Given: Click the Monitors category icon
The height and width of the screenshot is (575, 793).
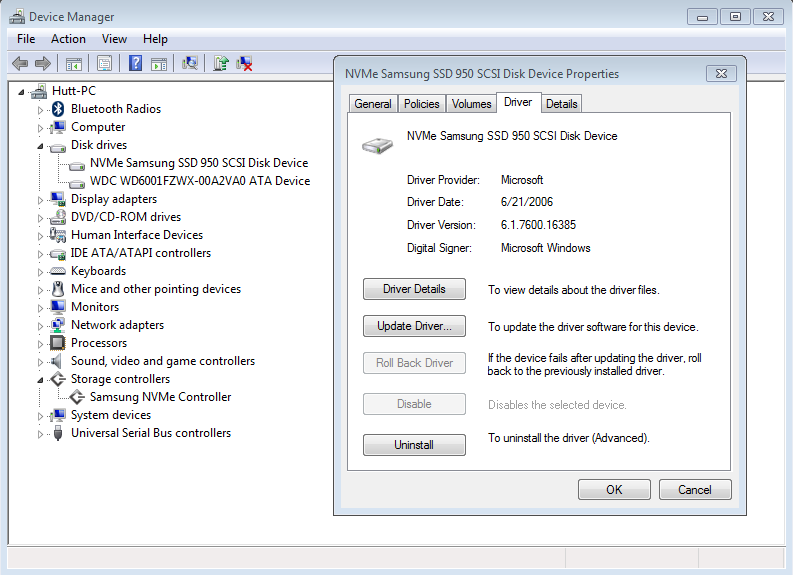Looking at the screenshot, I should 58,307.
